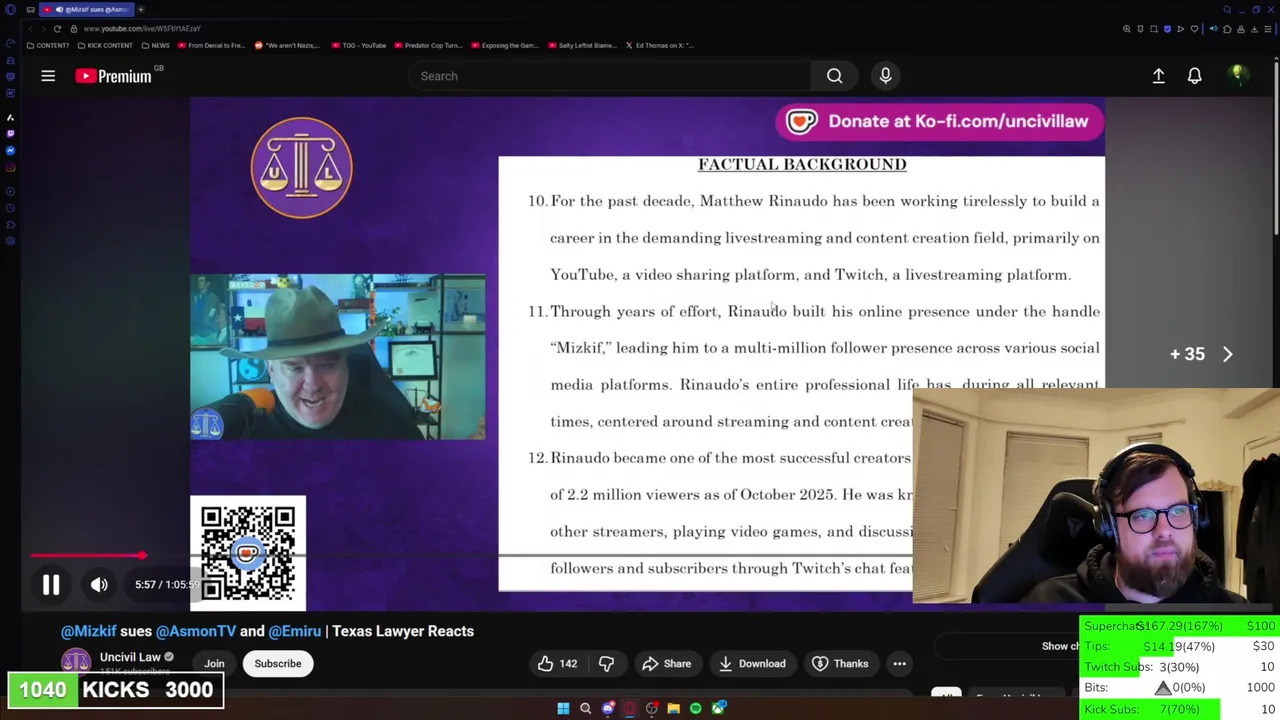Subscribe to Uncivil Law channel
The image size is (1280, 720).
(277, 664)
